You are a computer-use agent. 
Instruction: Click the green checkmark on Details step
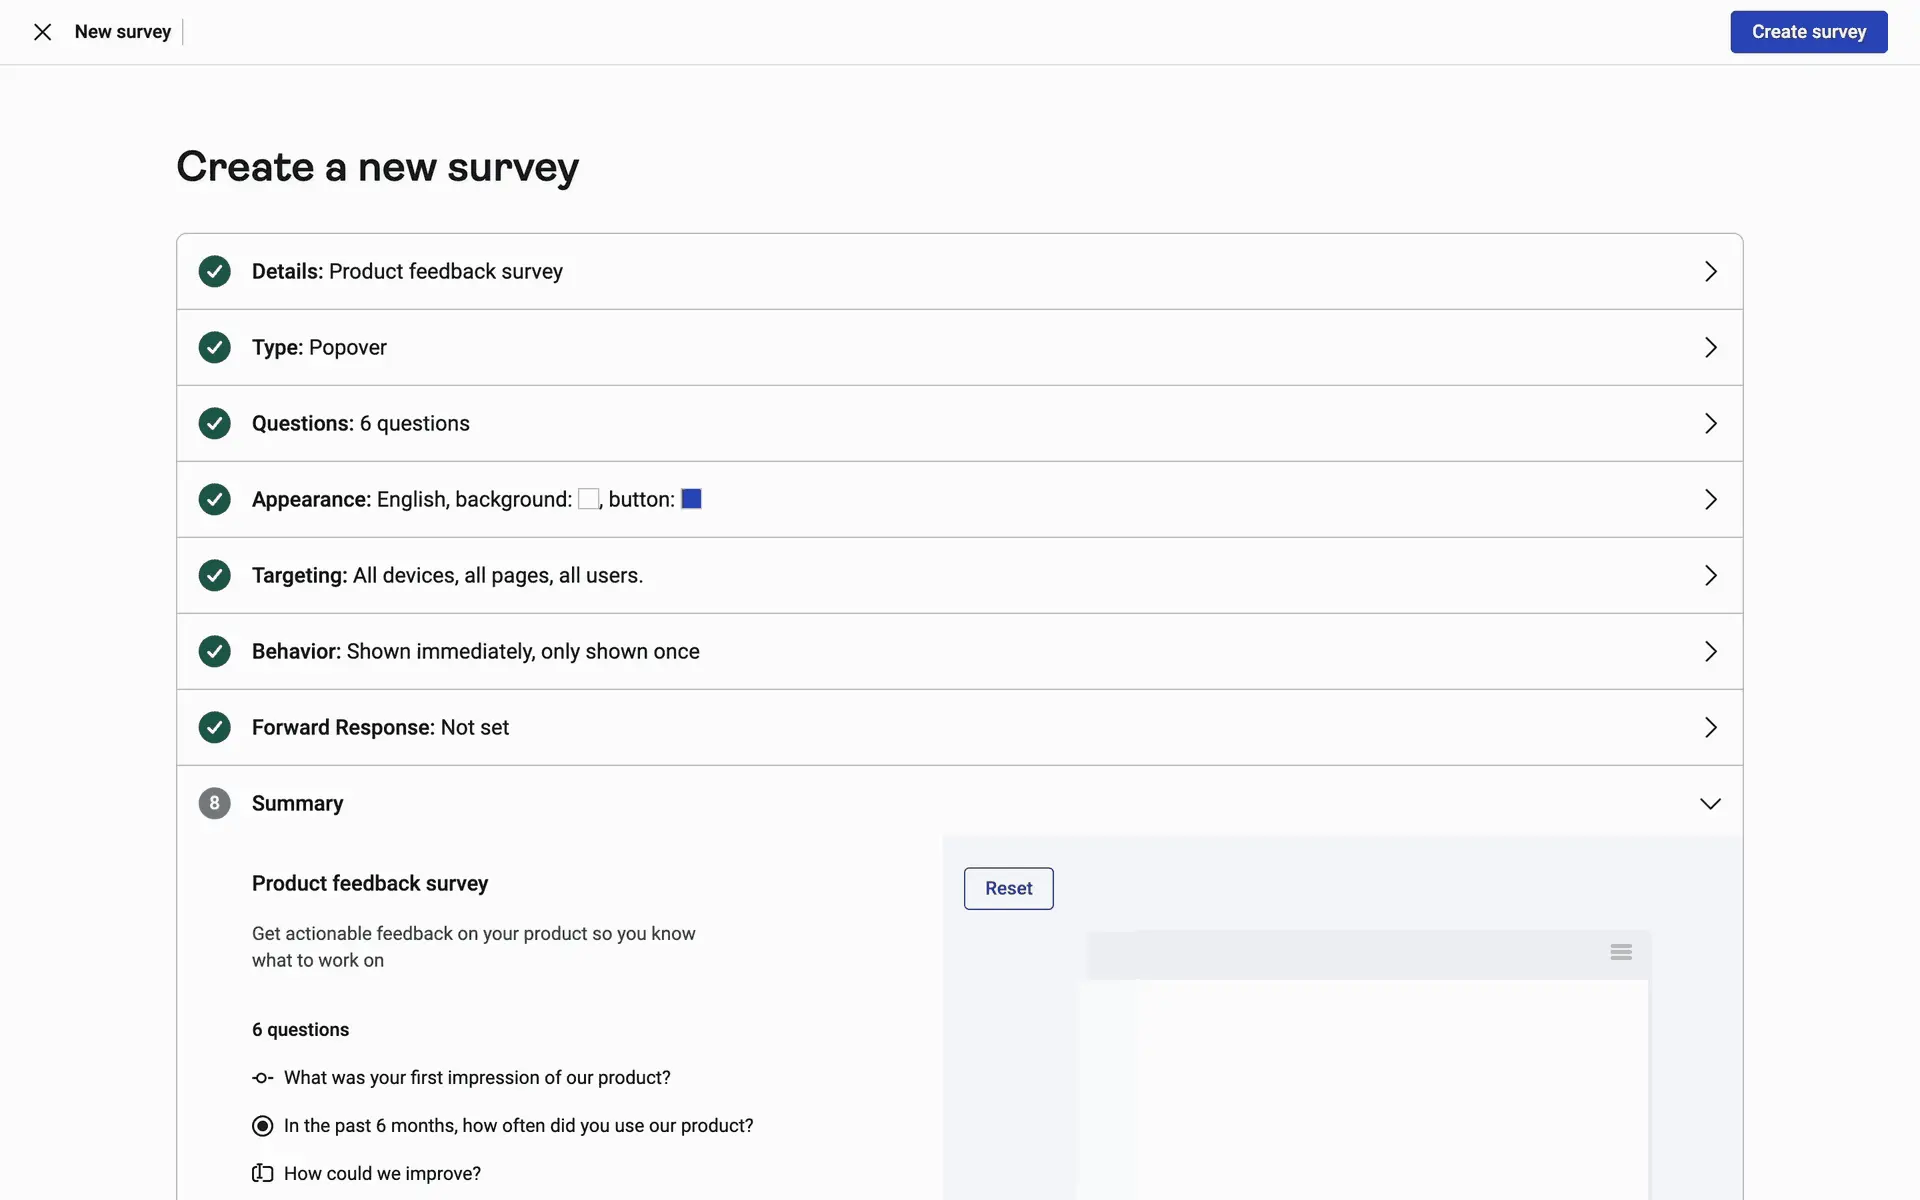pos(214,271)
